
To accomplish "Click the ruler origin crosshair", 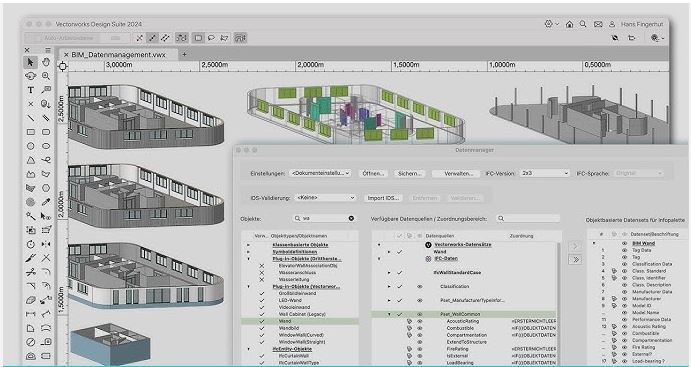I will pyautogui.click(x=63, y=66).
